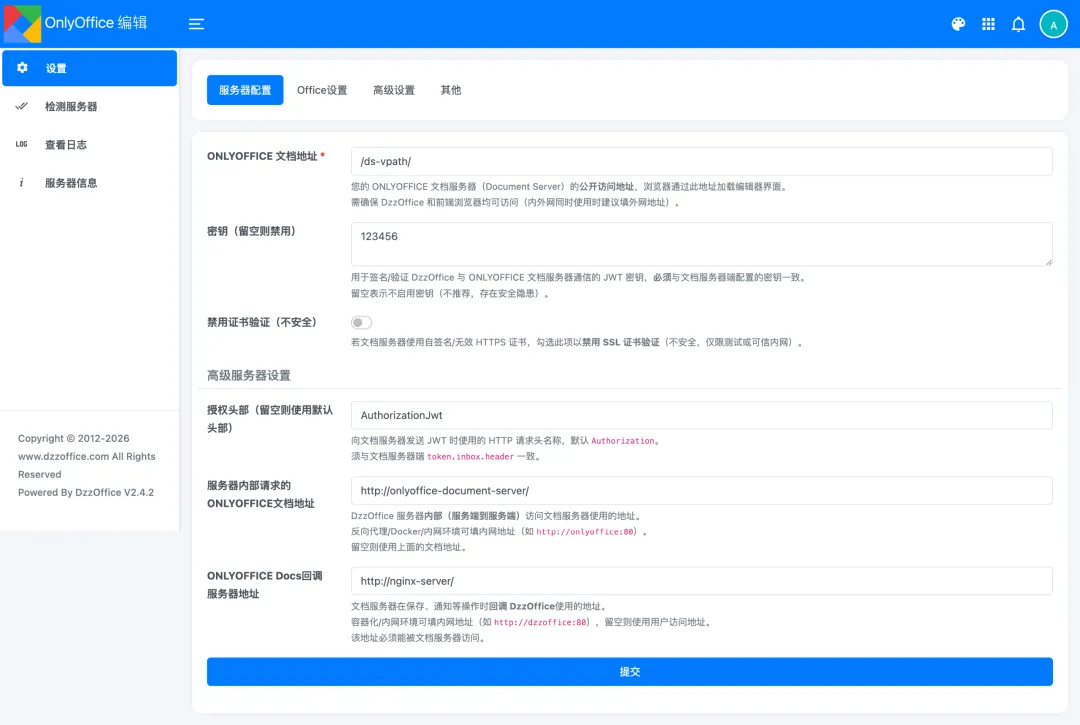1080x725 pixels.
Task: Click the callback address field http://nginx-server/
Action: (x=701, y=581)
